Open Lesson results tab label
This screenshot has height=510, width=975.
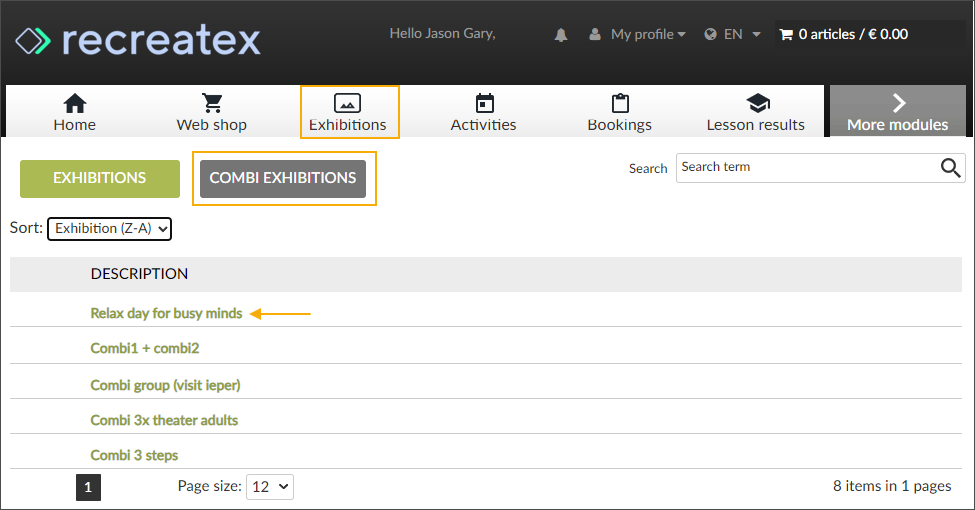pyautogui.click(x=756, y=125)
